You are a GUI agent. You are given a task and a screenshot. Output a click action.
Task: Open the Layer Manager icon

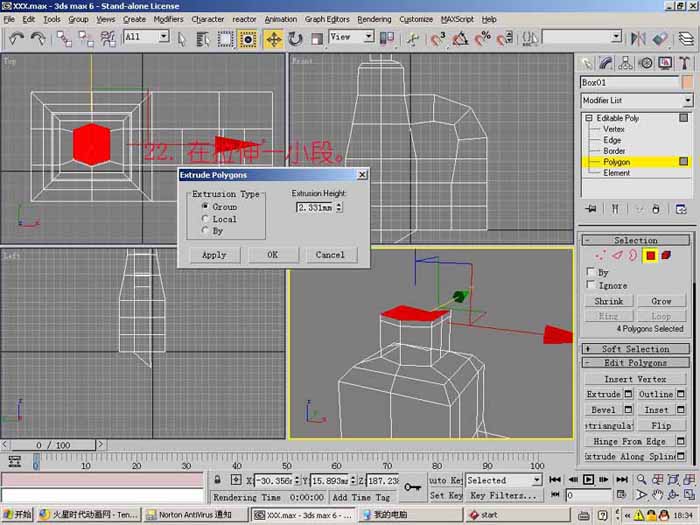click(686, 39)
